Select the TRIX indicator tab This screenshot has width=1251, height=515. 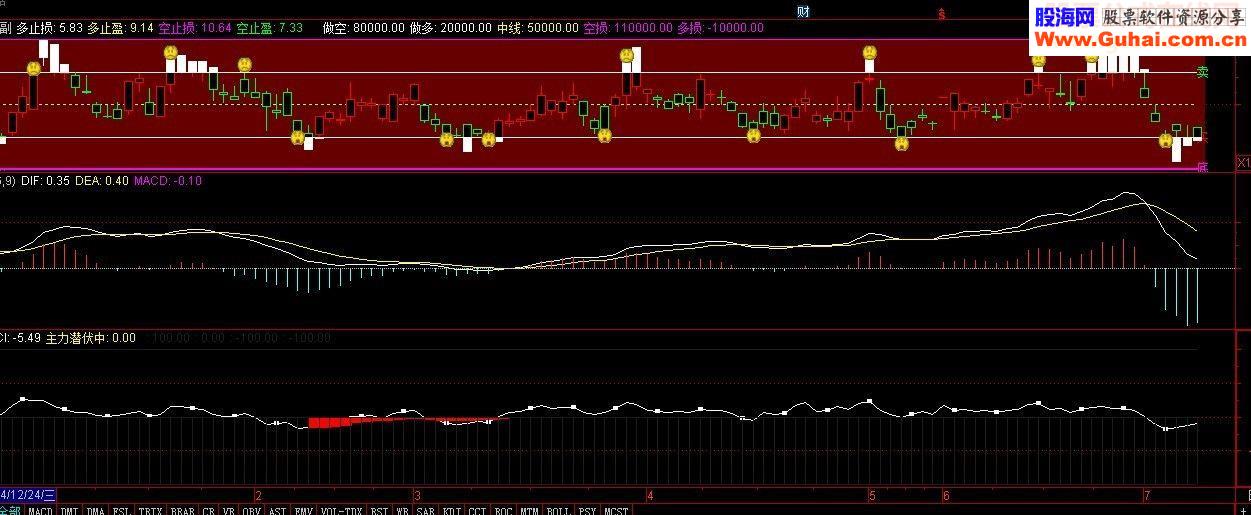151,510
